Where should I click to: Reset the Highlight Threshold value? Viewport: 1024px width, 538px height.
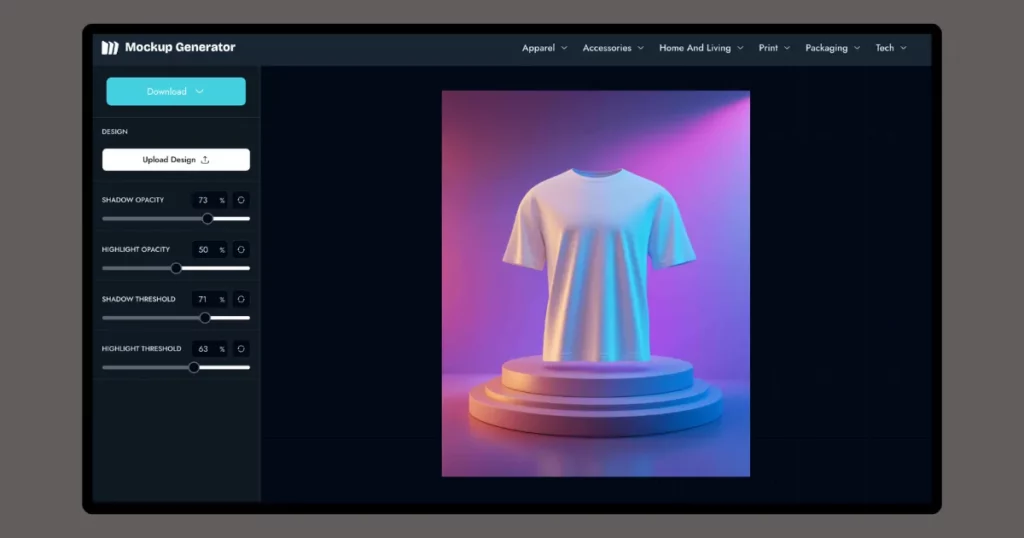(241, 349)
